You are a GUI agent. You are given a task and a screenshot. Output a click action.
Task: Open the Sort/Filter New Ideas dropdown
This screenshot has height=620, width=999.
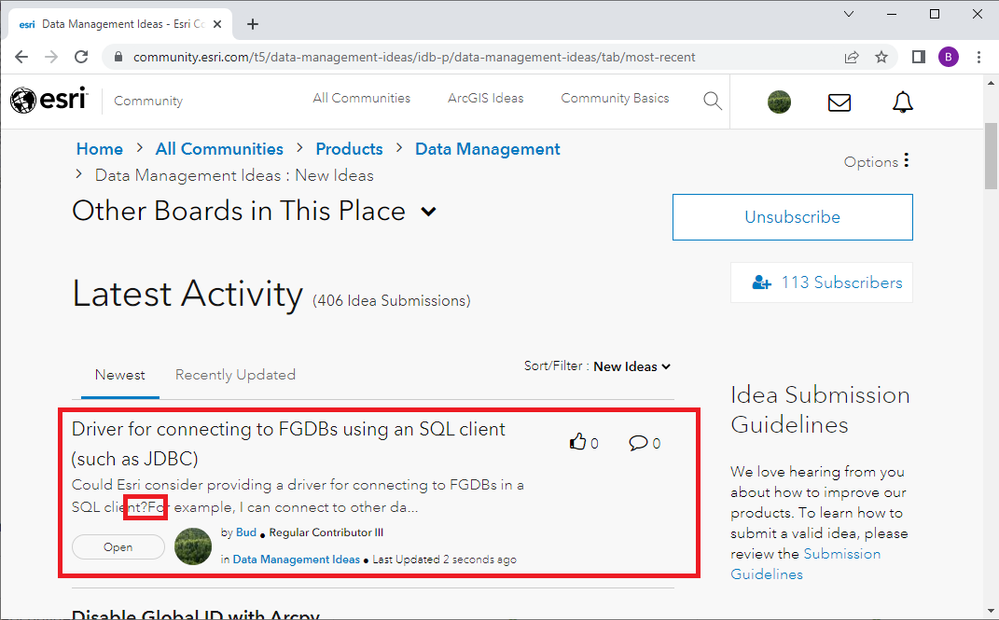[632, 367]
